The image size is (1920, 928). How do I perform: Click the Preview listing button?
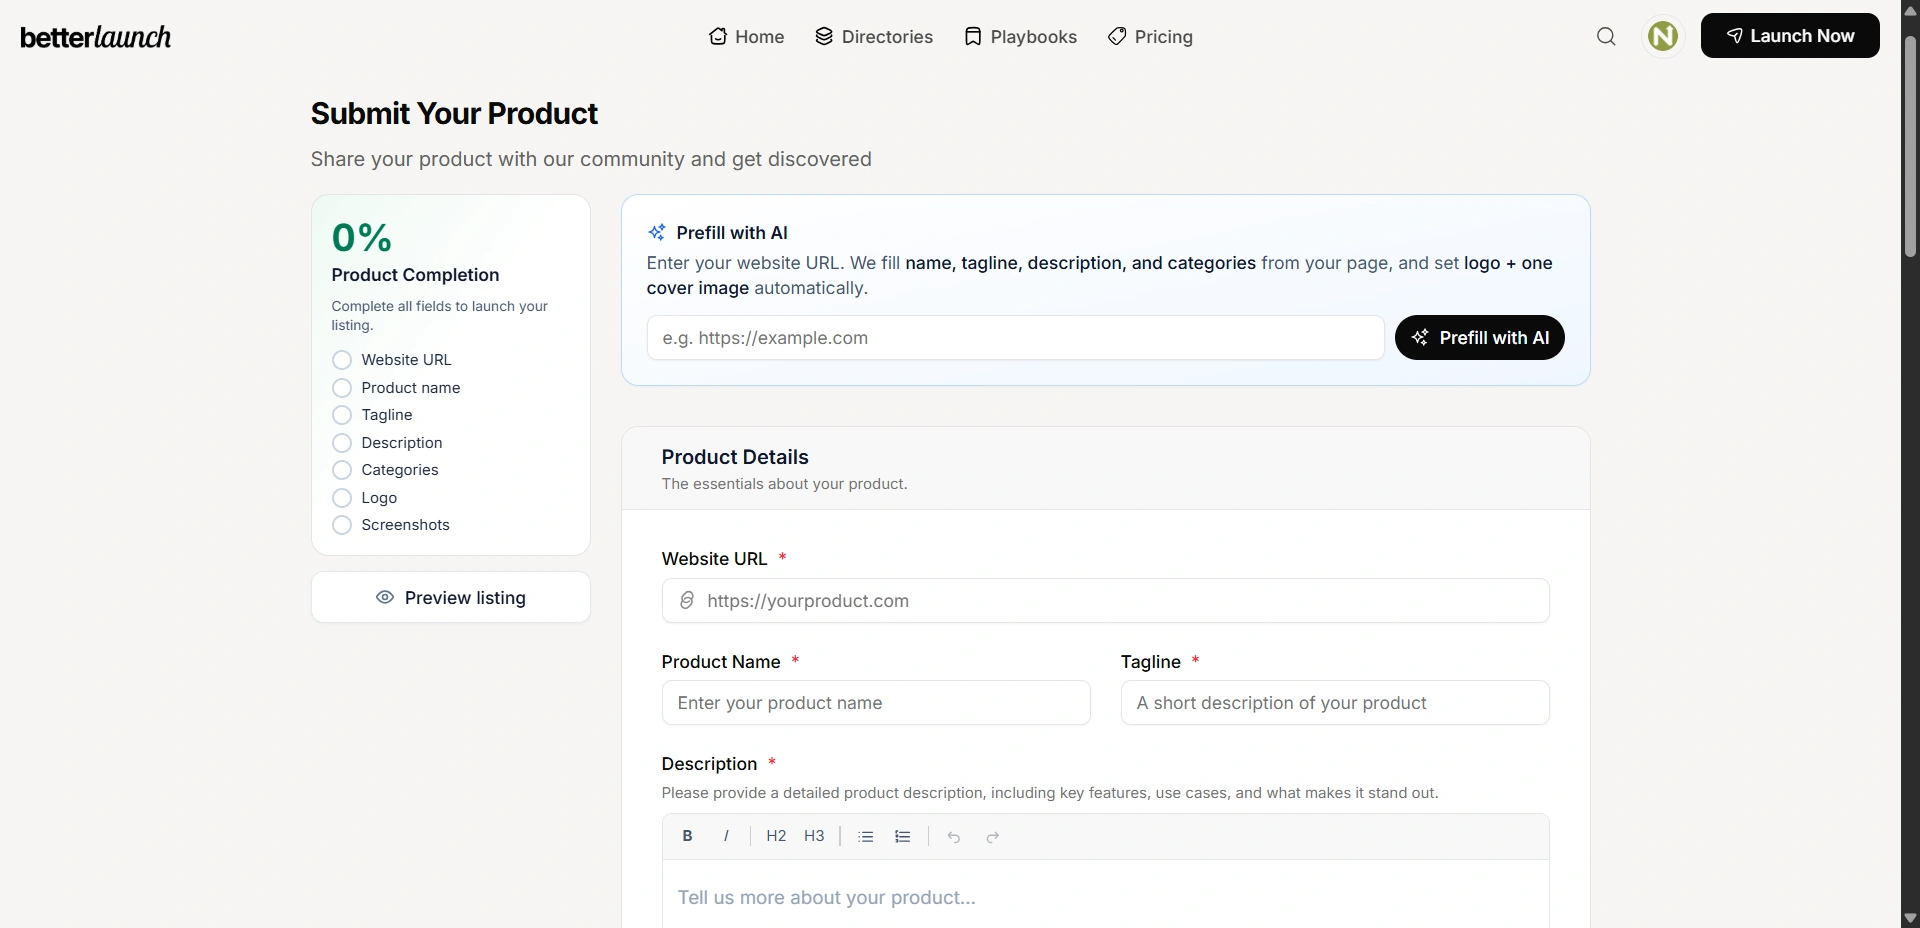451,597
